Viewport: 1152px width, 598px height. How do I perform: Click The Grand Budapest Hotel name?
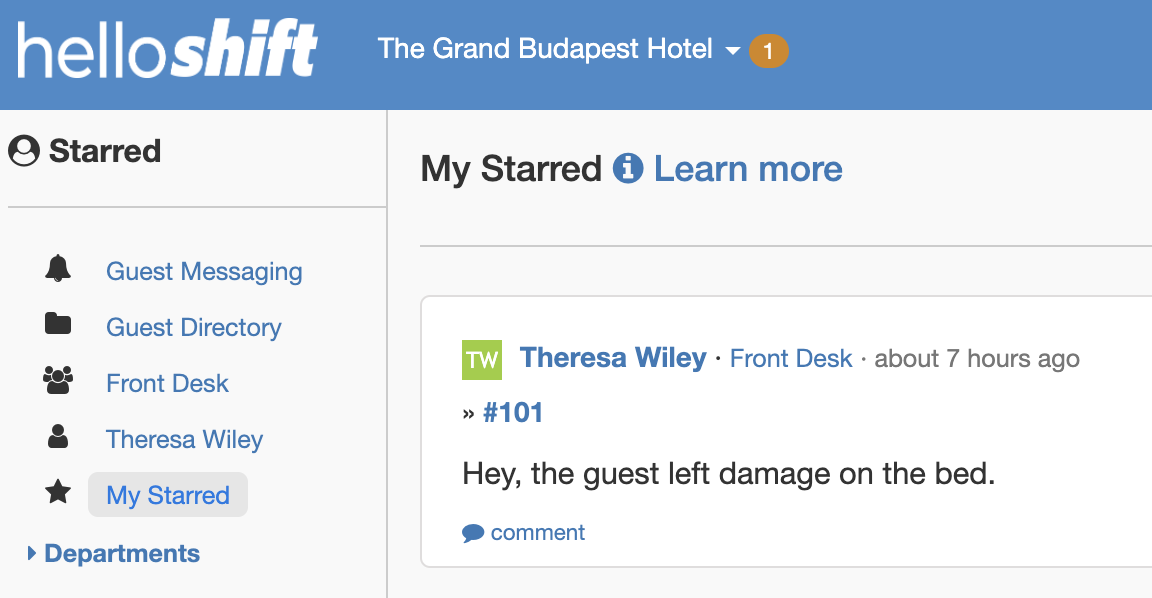pyautogui.click(x=545, y=48)
